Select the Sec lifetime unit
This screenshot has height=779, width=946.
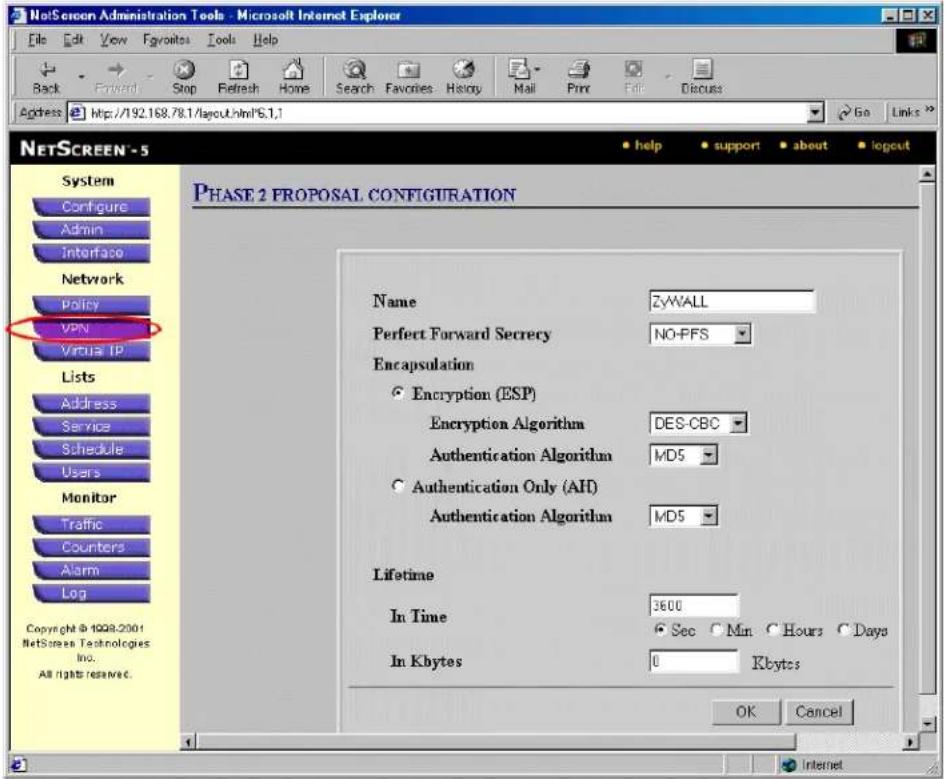click(660, 630)
